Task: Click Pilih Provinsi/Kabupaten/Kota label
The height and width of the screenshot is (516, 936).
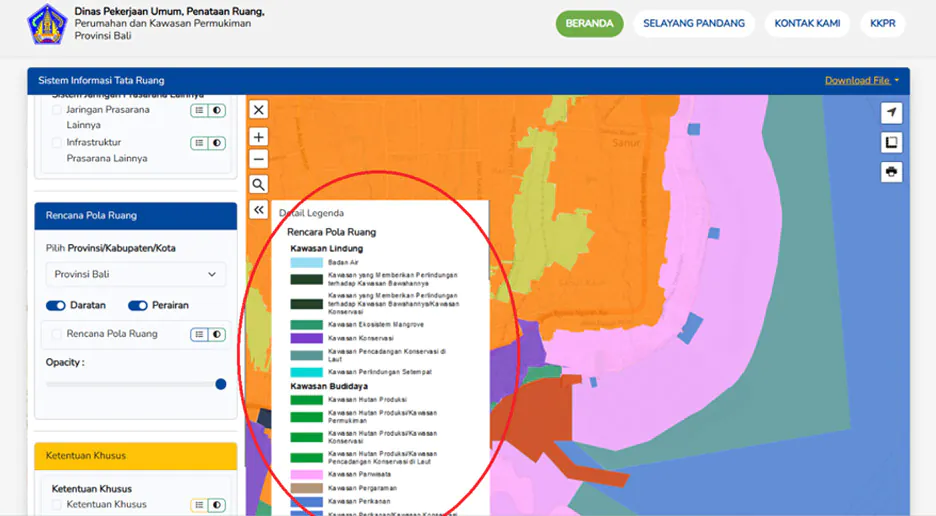Action: point(110,248)
